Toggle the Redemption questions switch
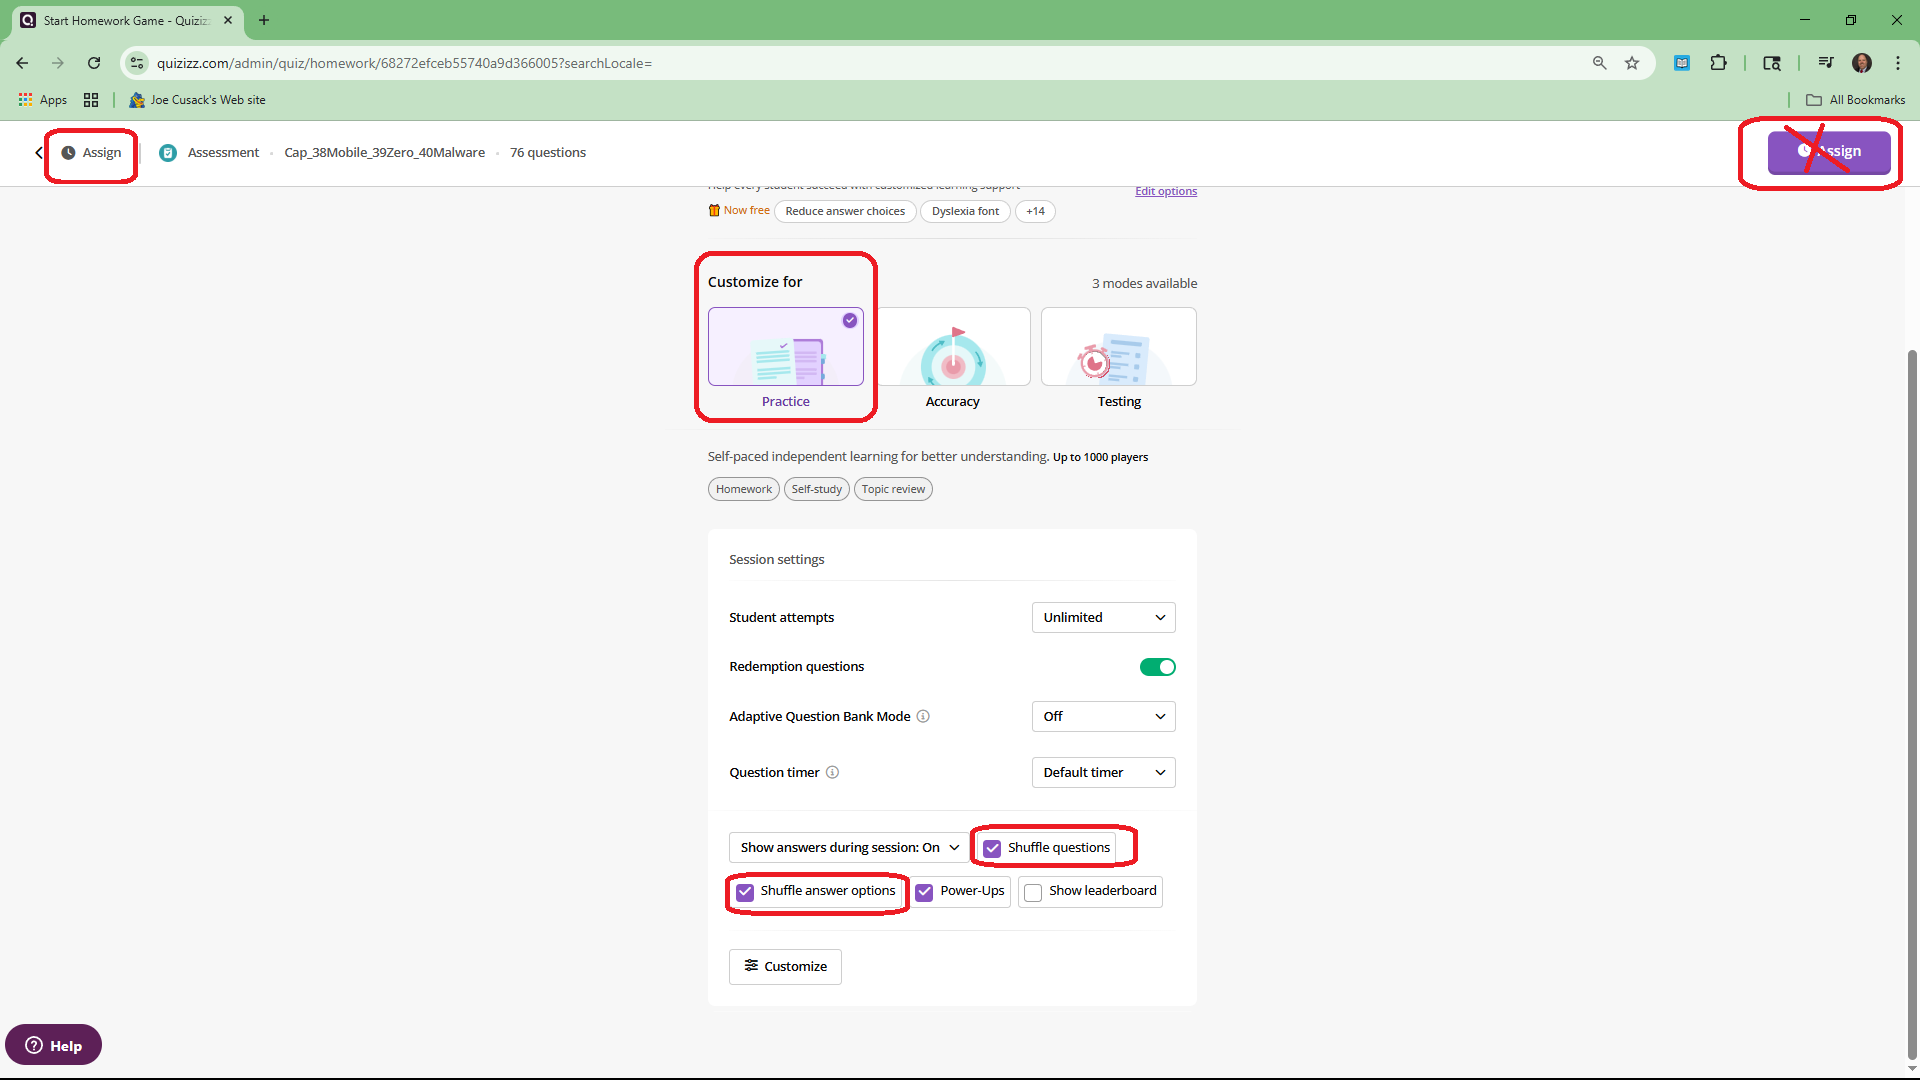 coord(1157,667)
